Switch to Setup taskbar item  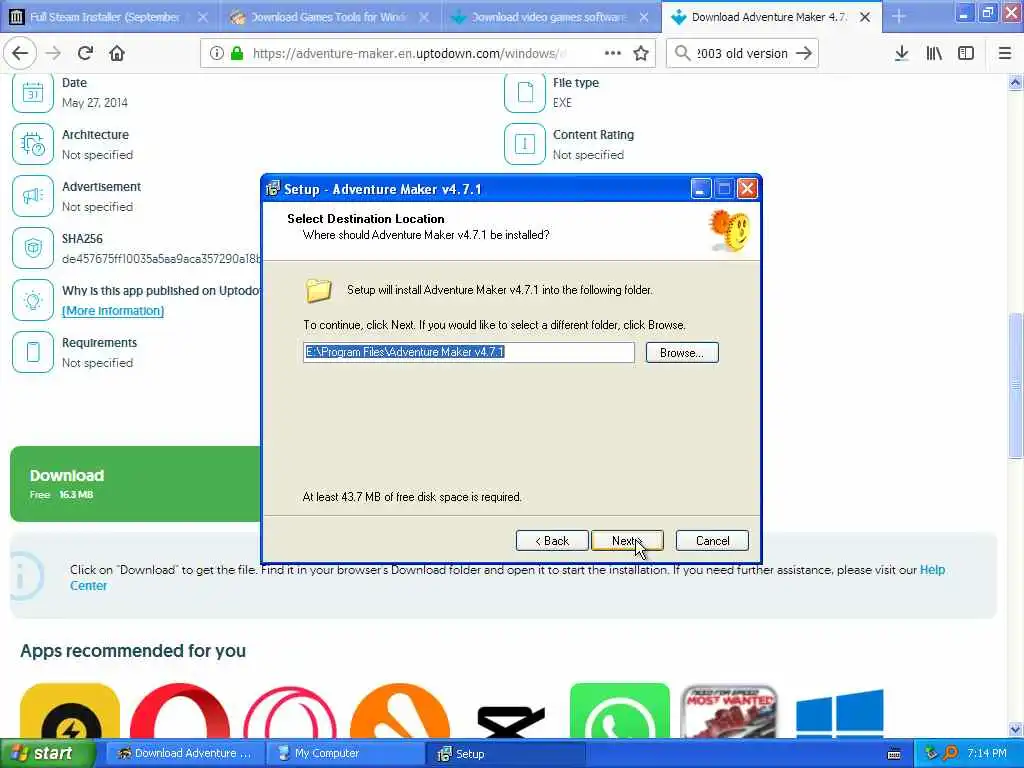pyautogui.click(x=504, y=753)
